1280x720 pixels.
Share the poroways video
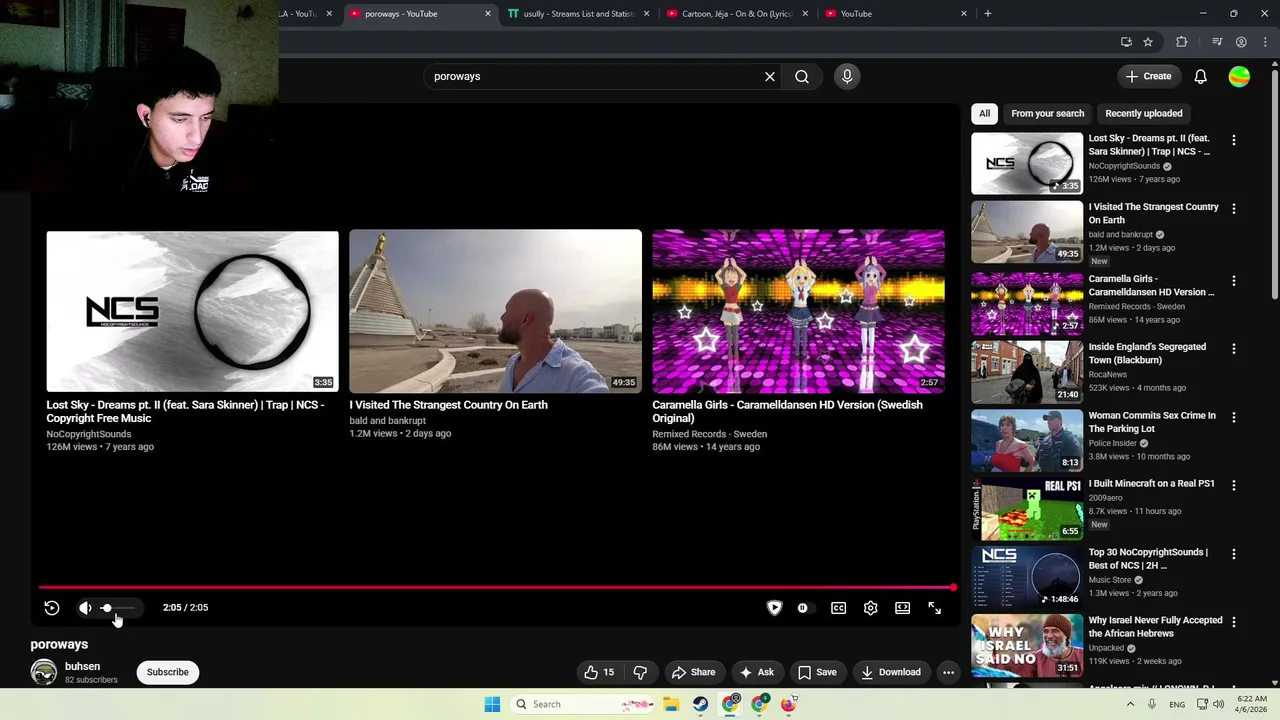pyautogui.click(x=693, y=672)
